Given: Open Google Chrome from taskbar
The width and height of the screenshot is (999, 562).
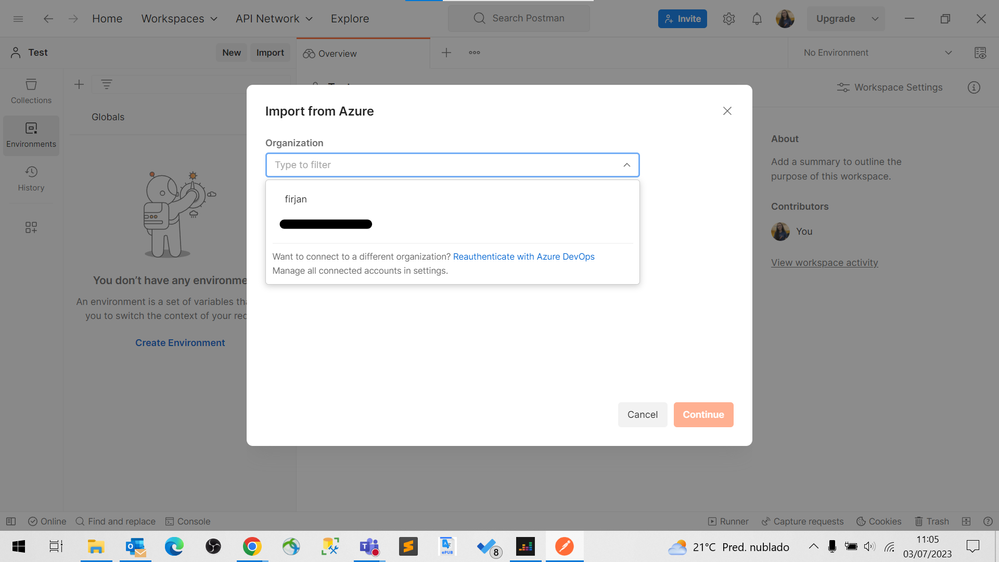Looking at the screenshot, I should pos(252,547).
